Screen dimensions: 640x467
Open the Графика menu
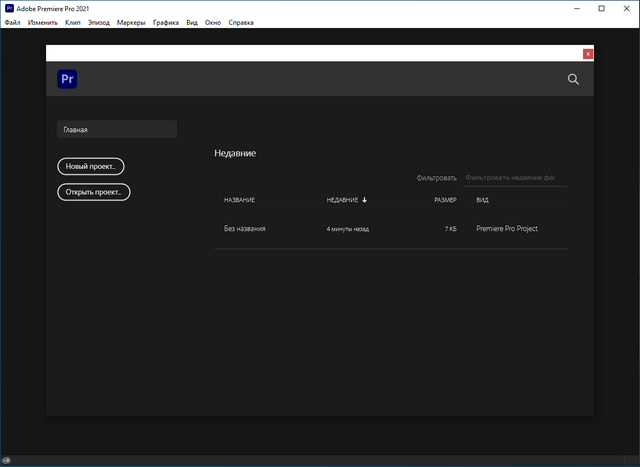166,22
